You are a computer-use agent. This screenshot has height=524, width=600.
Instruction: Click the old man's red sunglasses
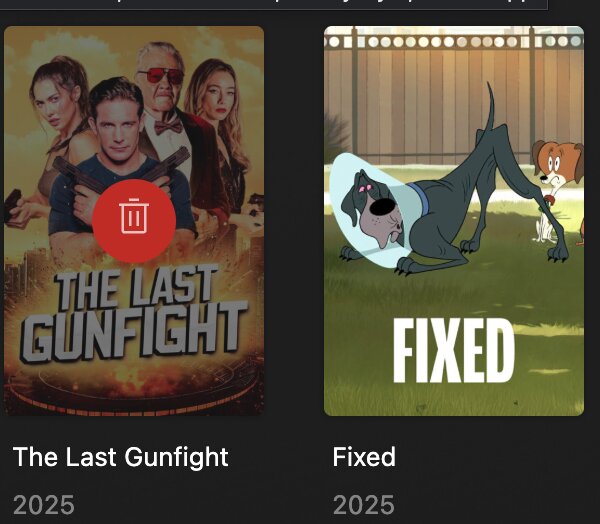click(161, 76)
